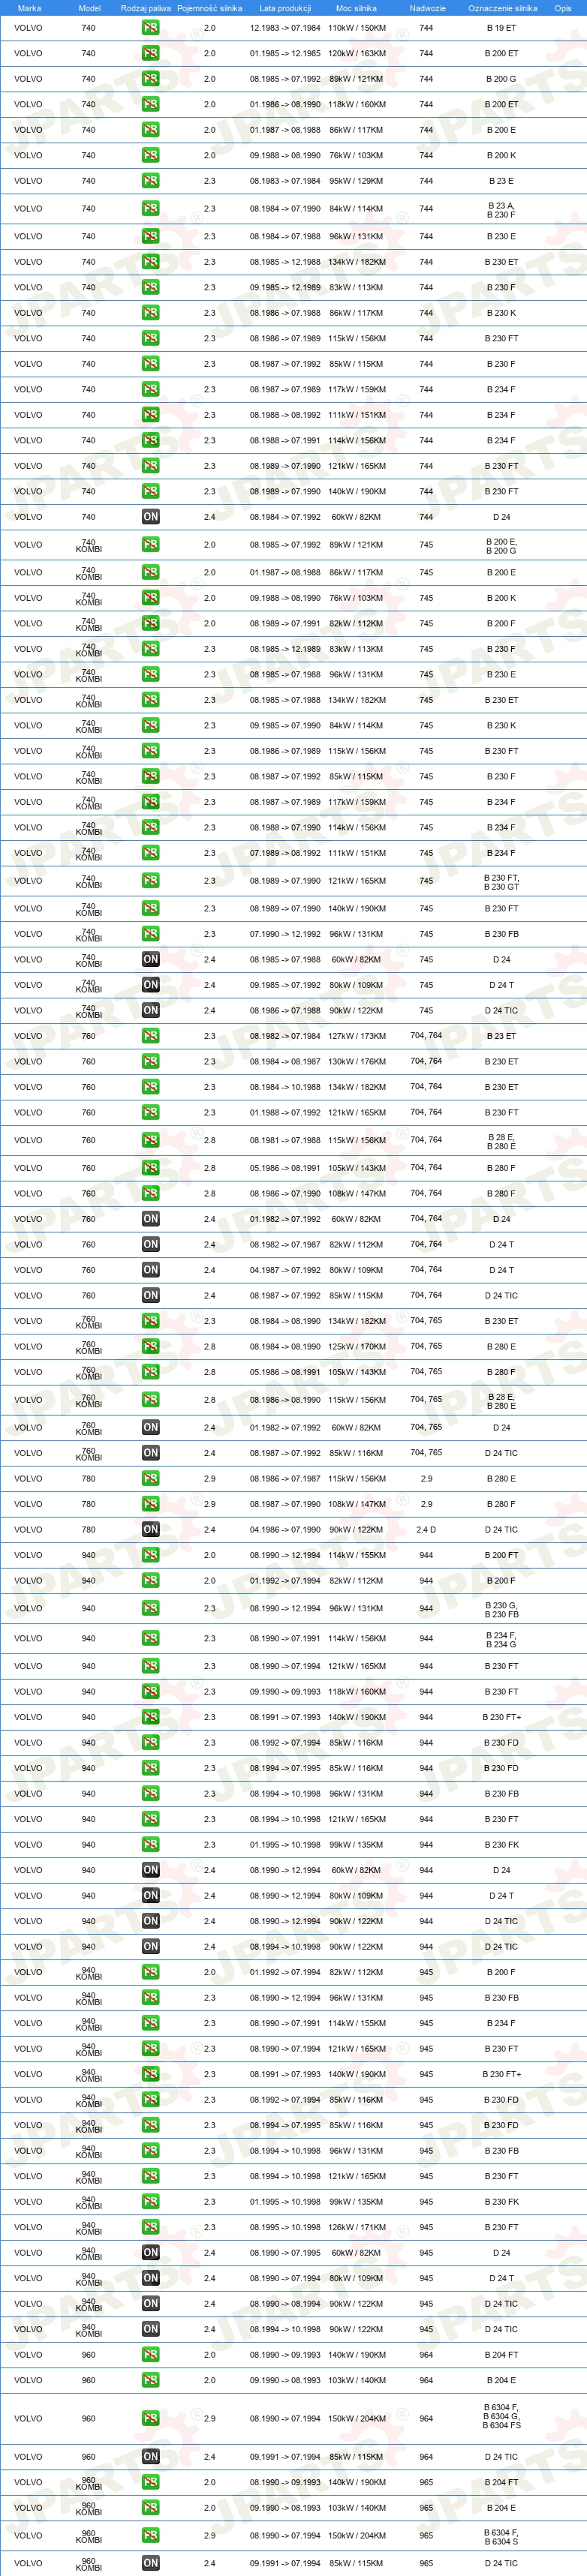Click the 'Lata produkcji' column header

tap(285, 8)
